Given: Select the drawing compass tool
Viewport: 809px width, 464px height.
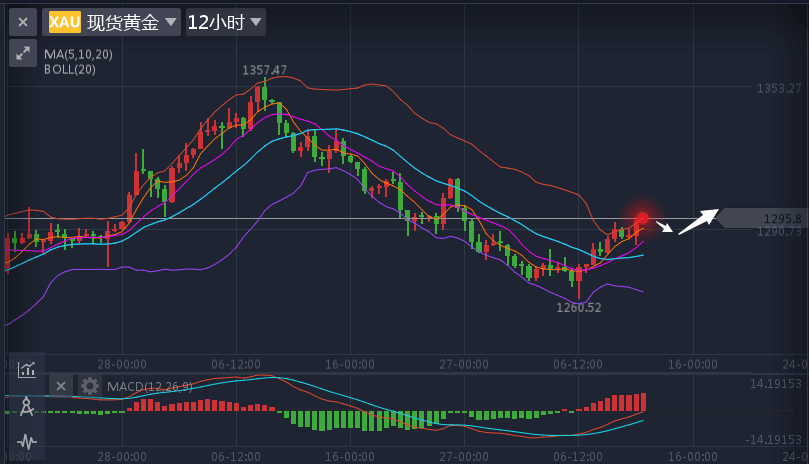Looking at the screenshot, I should (x=27, y=406).
